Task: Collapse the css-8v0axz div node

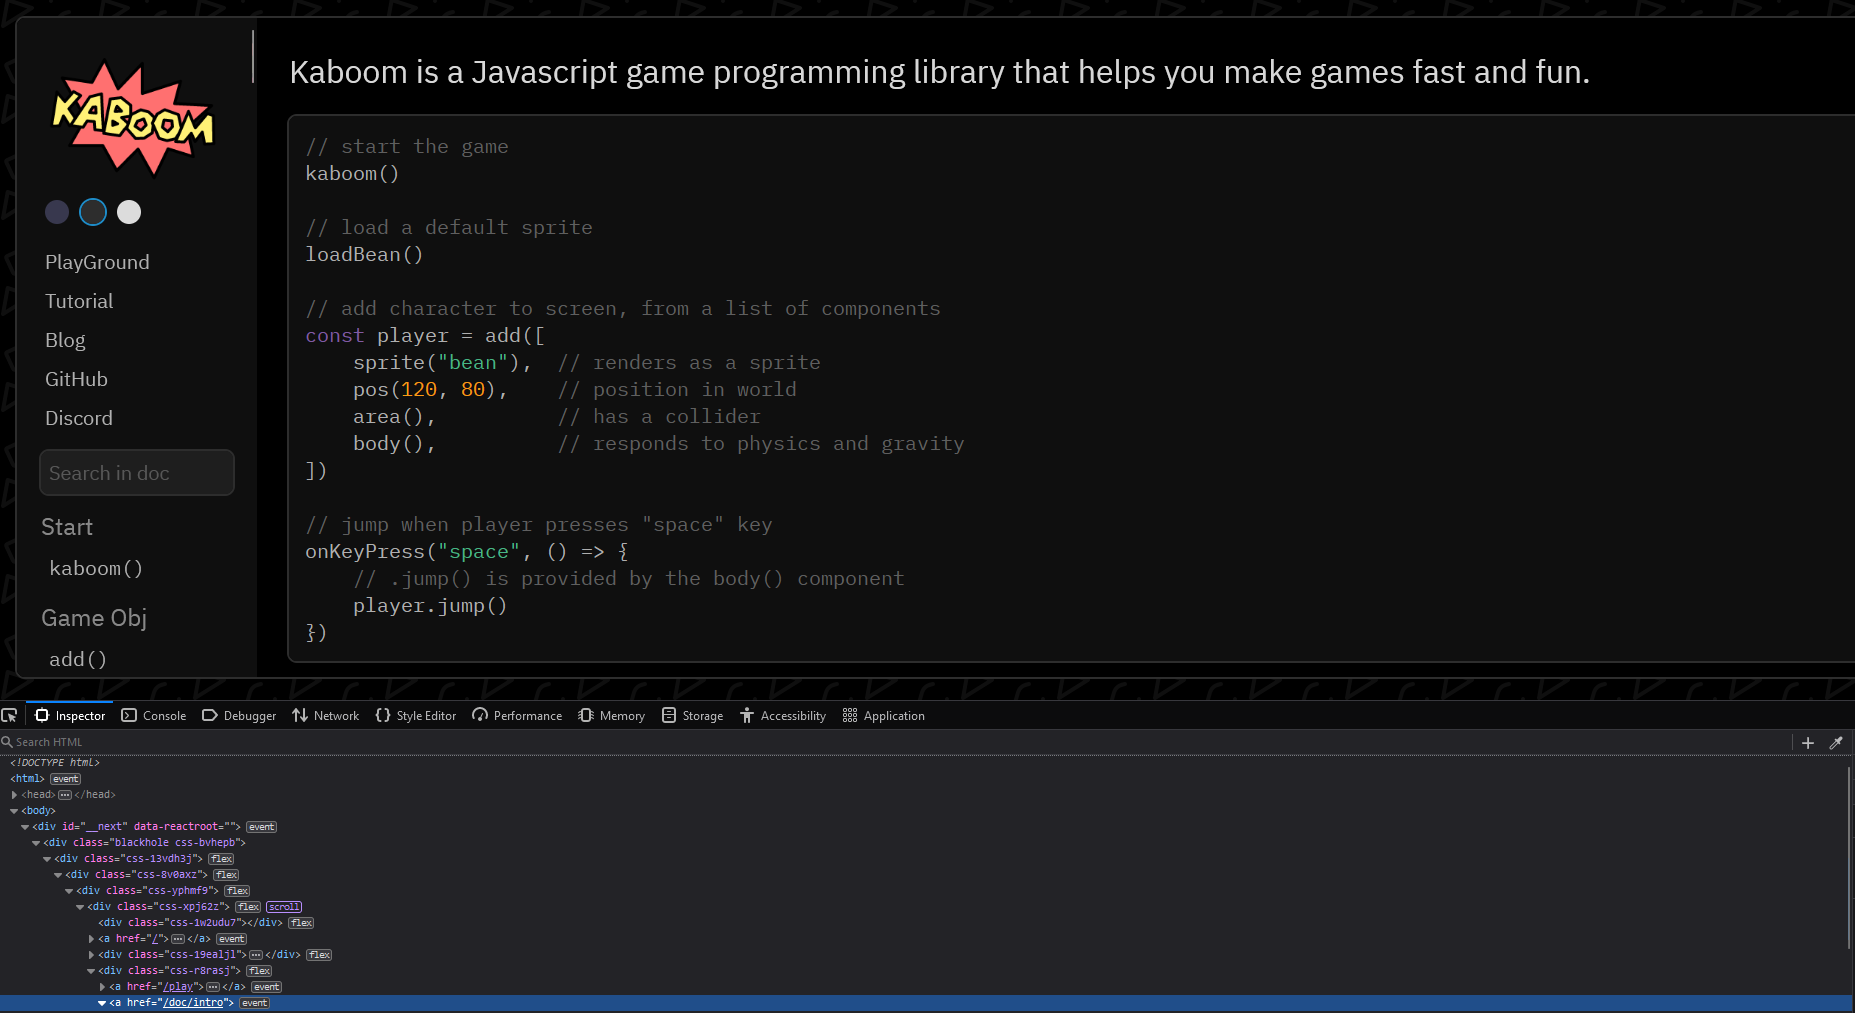Action: point(58,875)
